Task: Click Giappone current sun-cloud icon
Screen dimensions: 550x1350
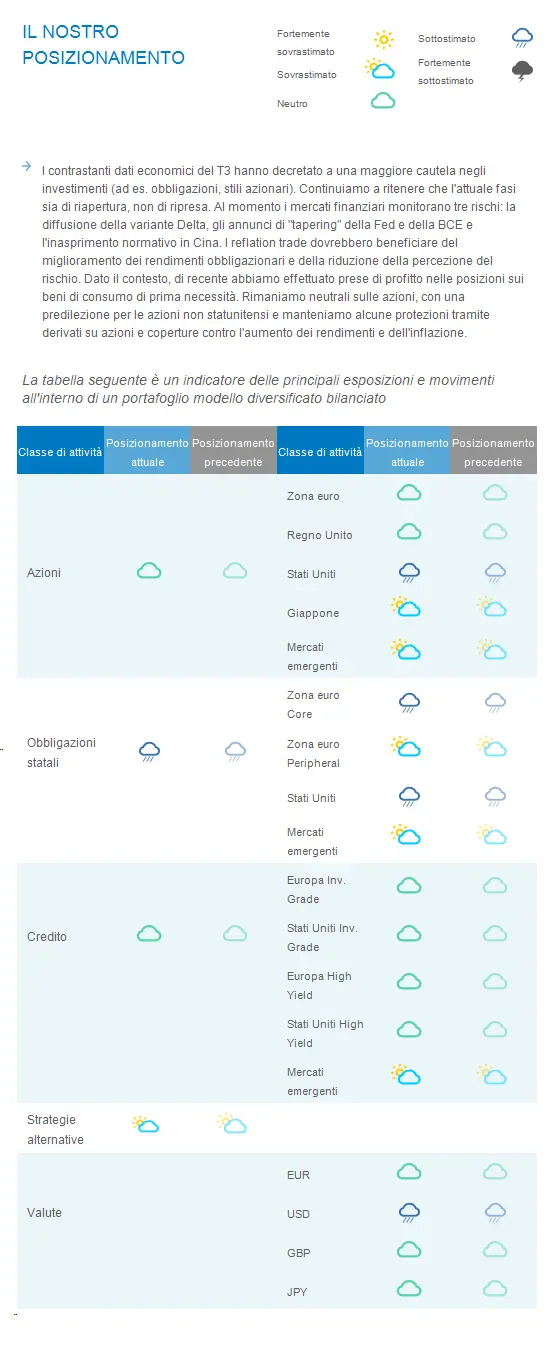Action: 406,607
